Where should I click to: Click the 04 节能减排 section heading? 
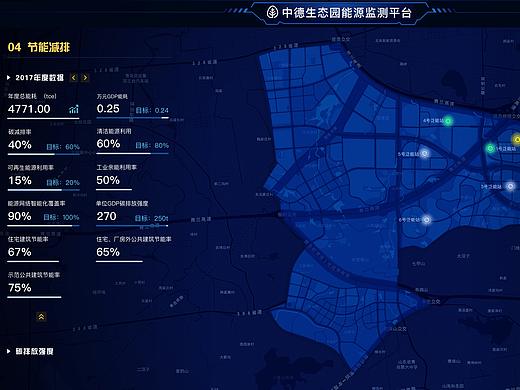click(x=39, y=47)
